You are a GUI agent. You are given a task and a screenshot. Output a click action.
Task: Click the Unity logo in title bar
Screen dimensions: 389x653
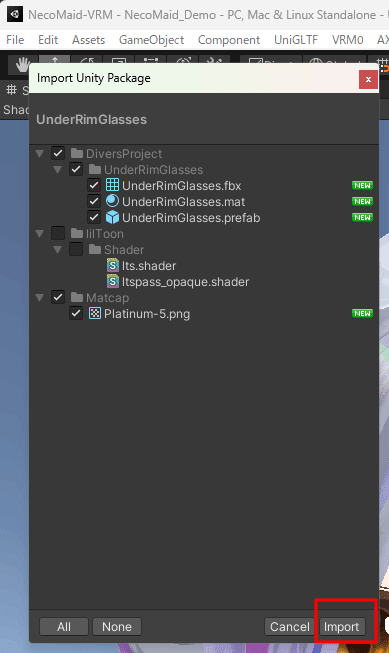[x=15, y=14]
